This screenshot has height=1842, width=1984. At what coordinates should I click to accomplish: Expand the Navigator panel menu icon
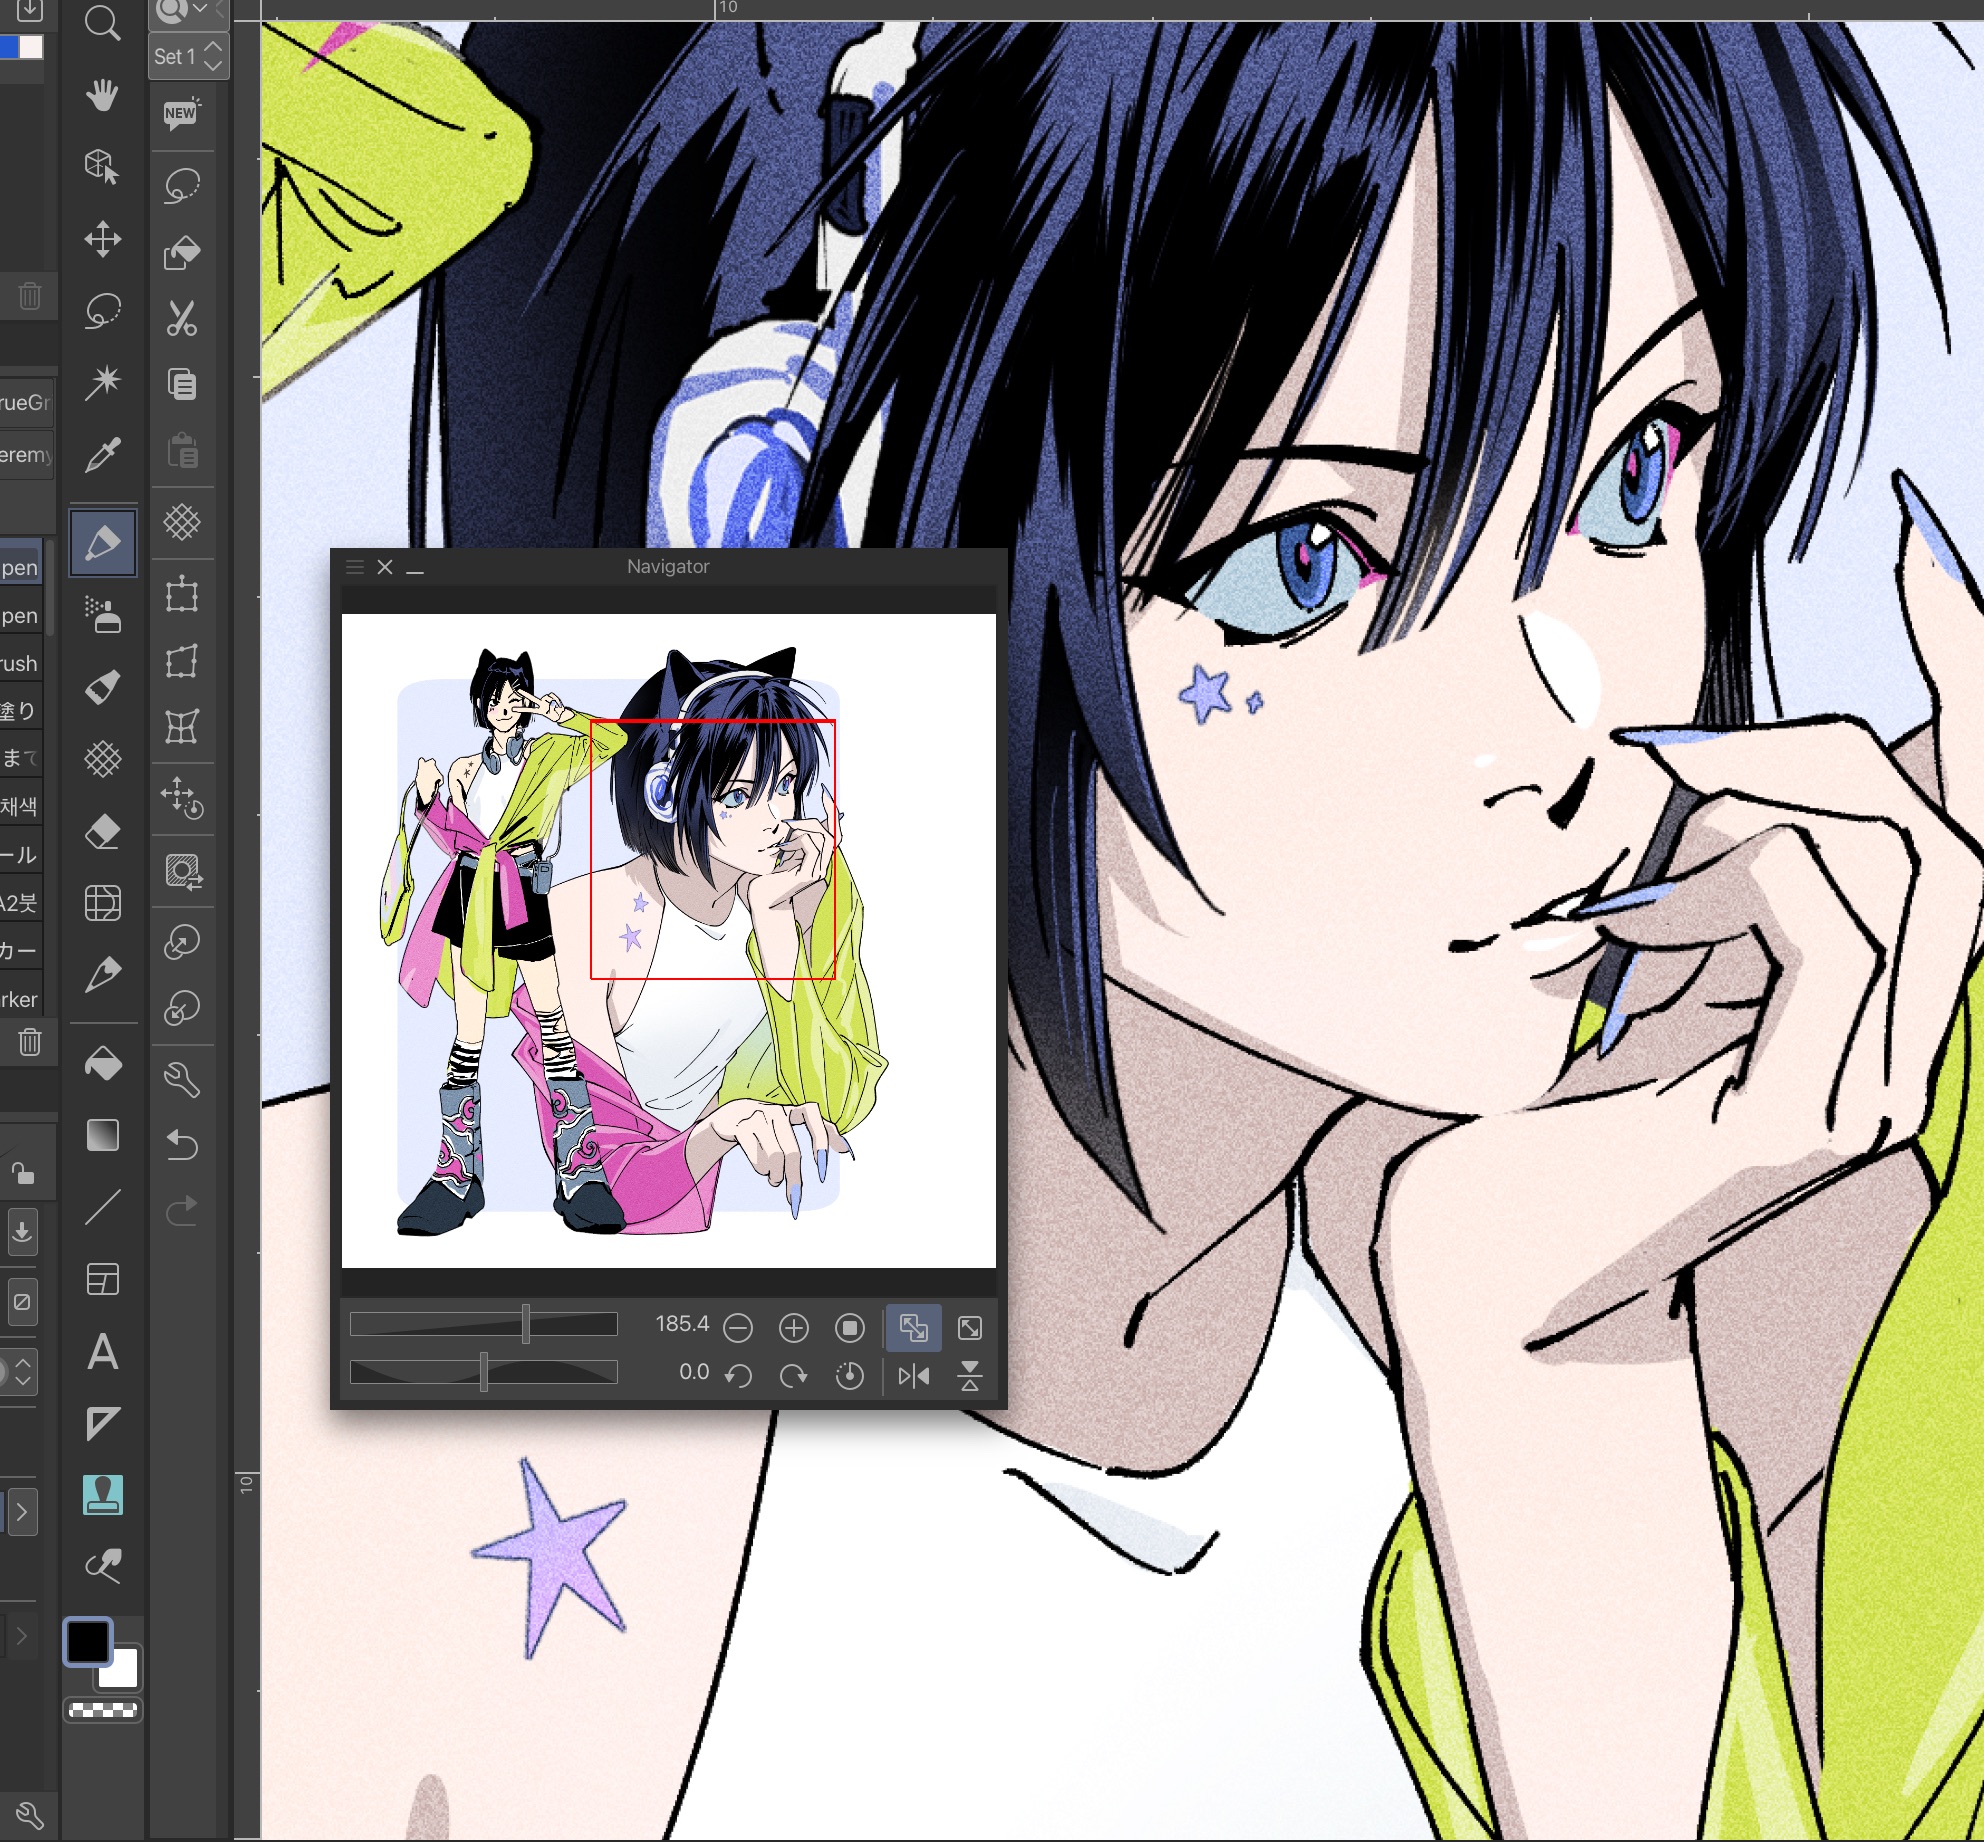[x=354, y=567]
